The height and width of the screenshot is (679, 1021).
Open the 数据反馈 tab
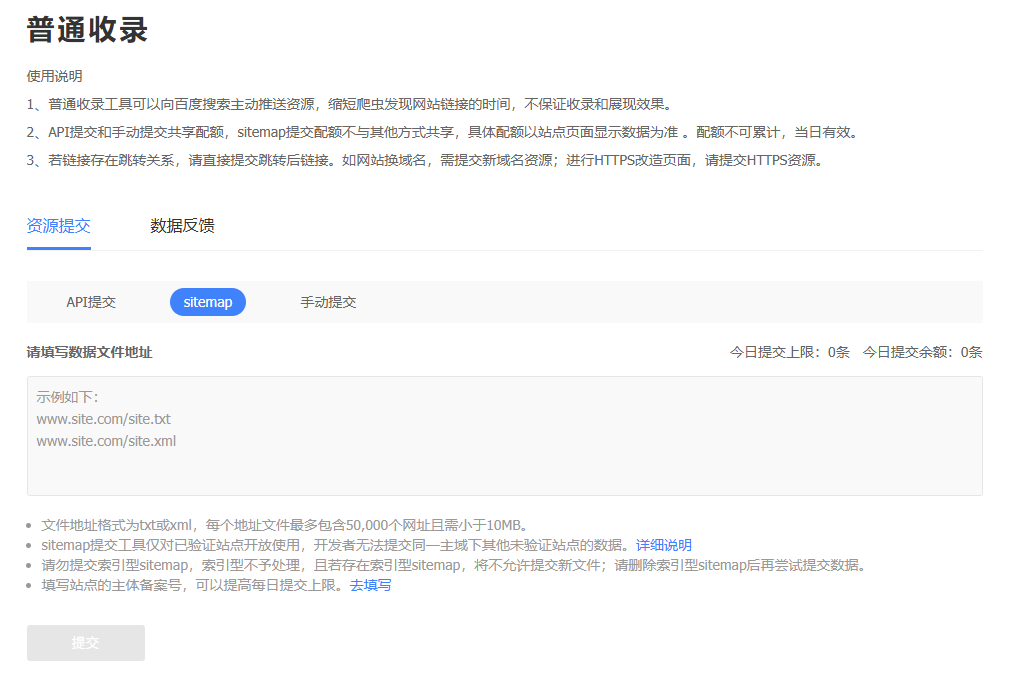182,226
